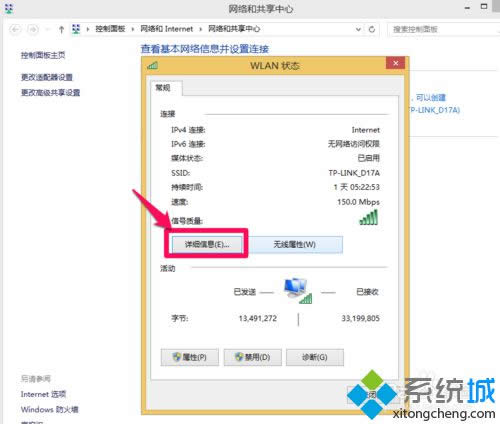Click the Forward navigation arrow
Image resolution: width=500 pixels, height=424 pixels.
[x=33, y=29]
